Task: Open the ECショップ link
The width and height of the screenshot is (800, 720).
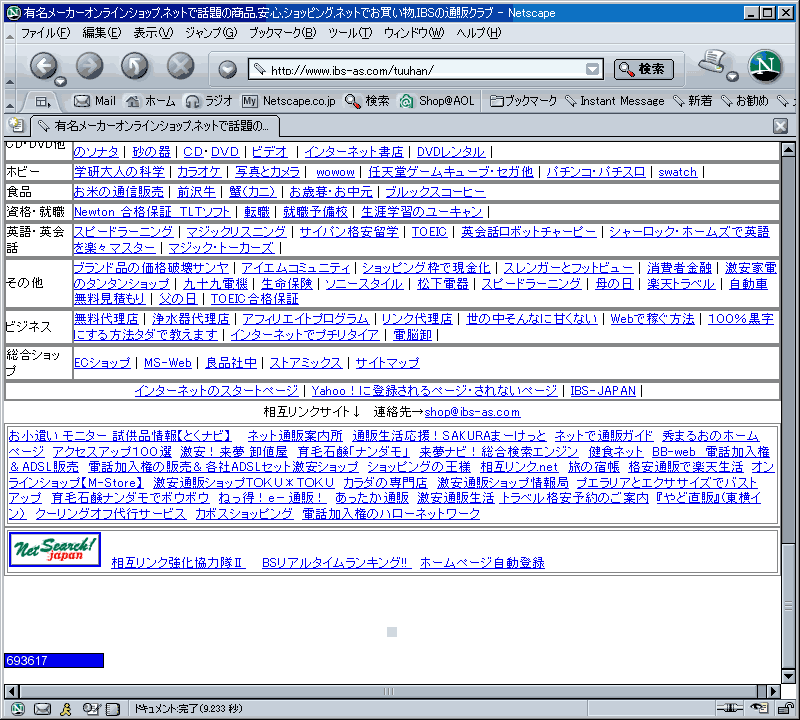Action: pos(102,363)
